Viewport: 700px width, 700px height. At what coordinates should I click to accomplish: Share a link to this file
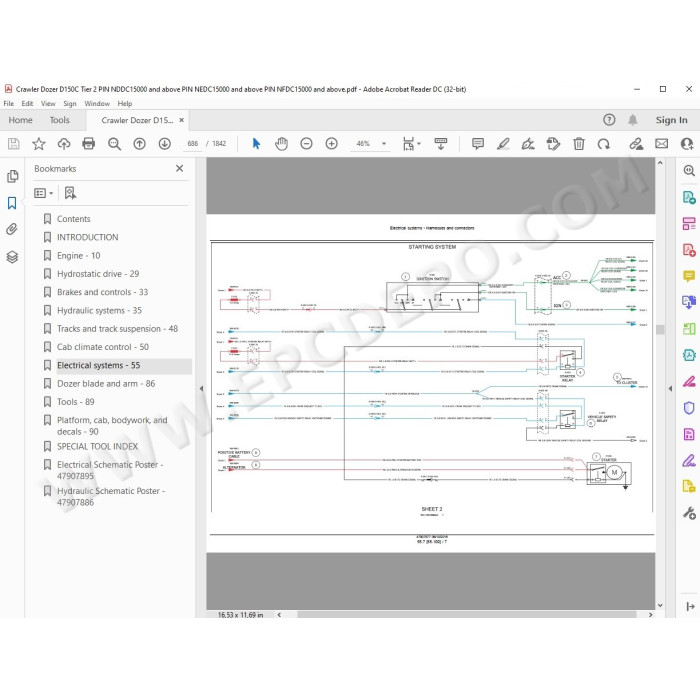pos(636,144)
